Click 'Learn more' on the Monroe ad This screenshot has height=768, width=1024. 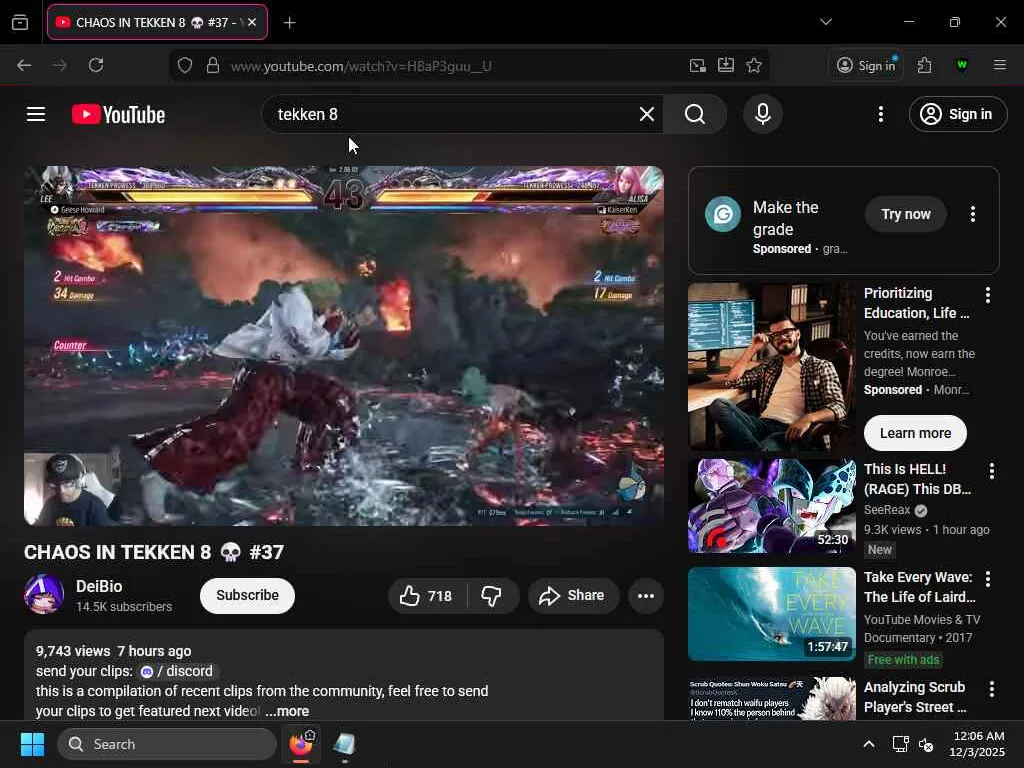click(915, 433)
